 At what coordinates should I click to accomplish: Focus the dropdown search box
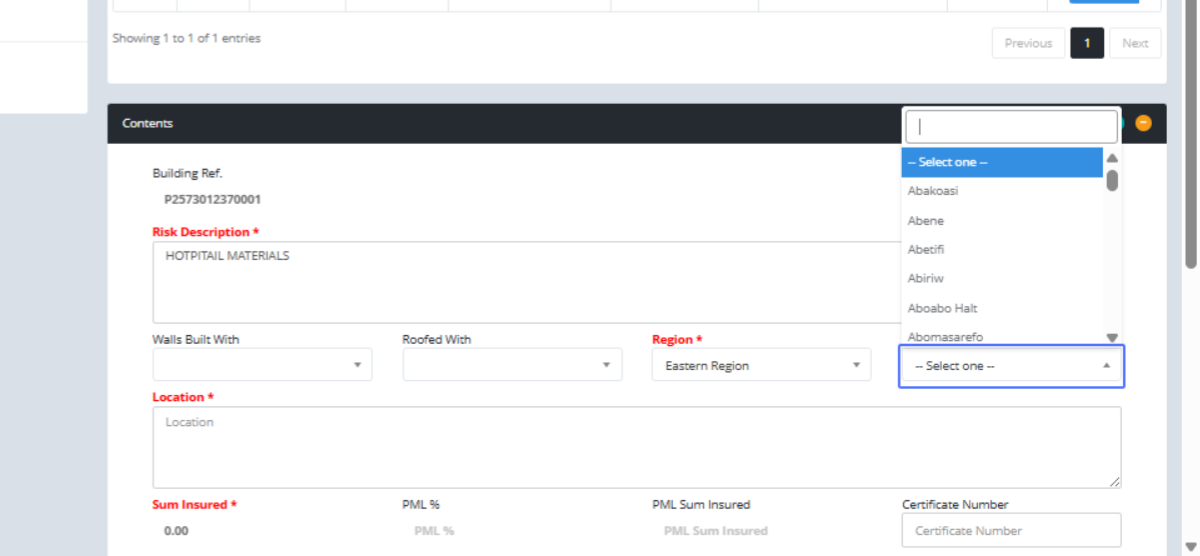tap(1011, 127)
